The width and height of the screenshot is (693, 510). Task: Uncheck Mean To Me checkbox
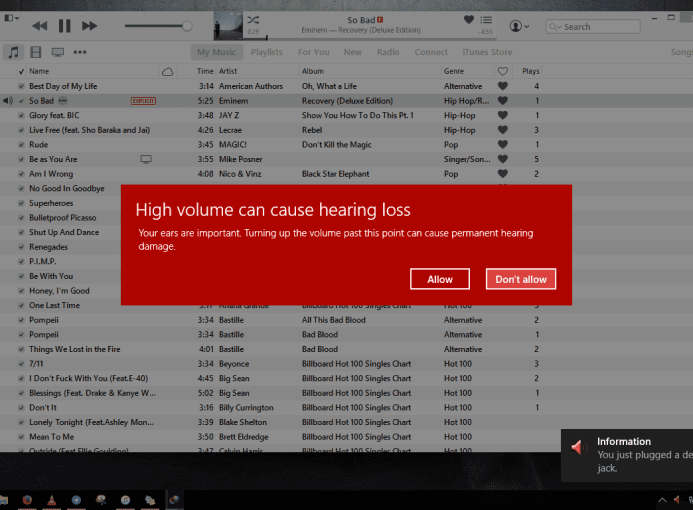click(x=21, y=437)
